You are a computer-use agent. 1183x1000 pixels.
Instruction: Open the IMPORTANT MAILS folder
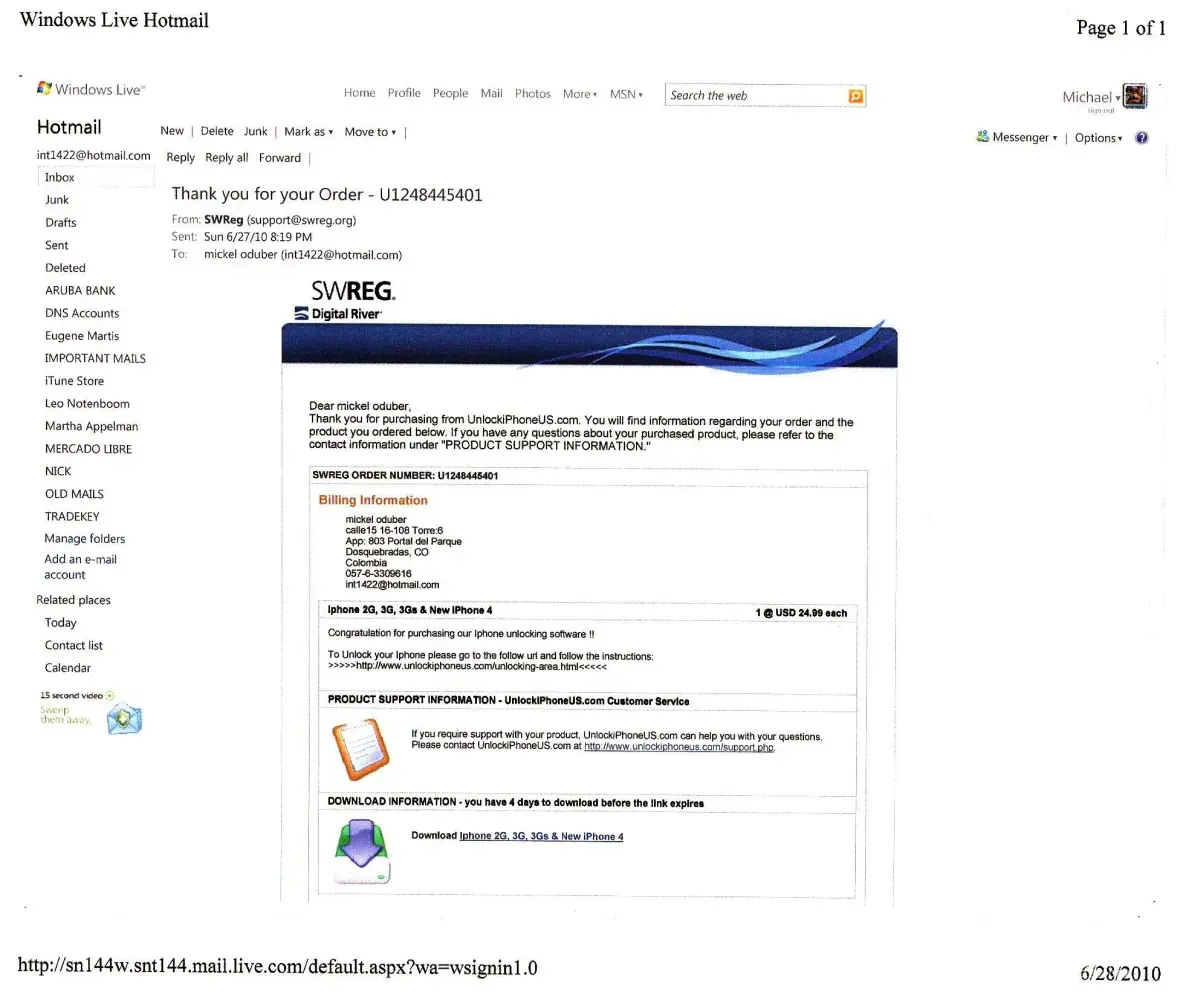pos(95,358)
